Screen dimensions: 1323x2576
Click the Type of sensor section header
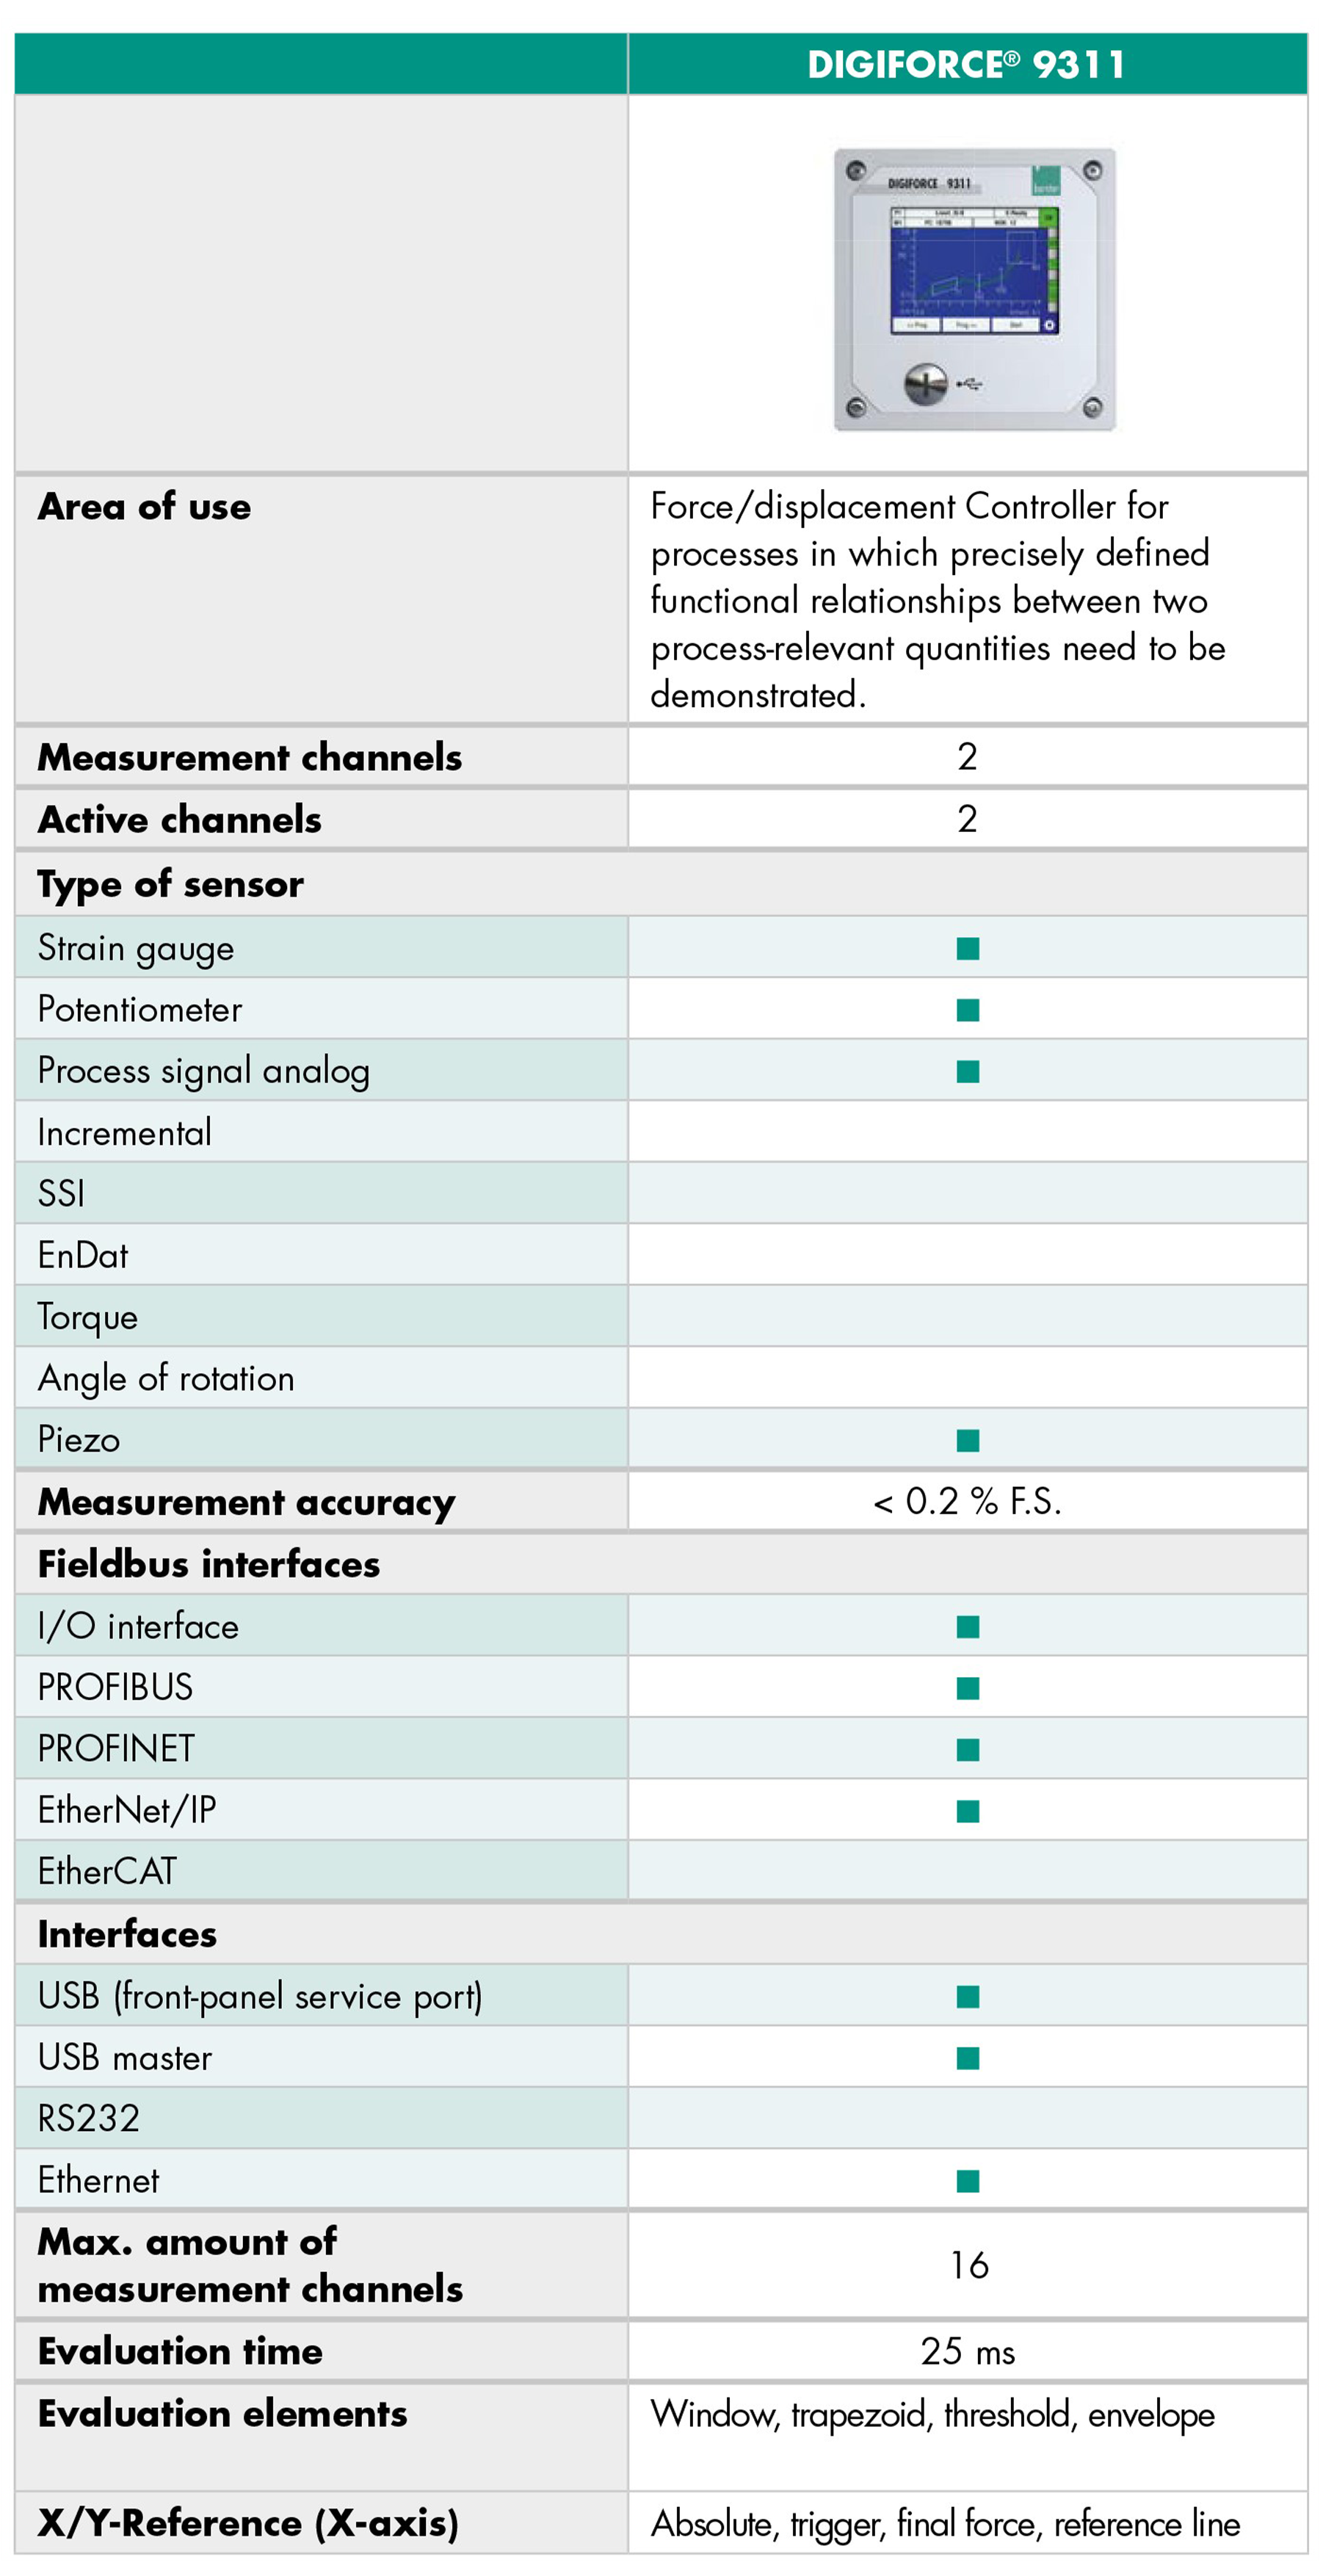171,885
